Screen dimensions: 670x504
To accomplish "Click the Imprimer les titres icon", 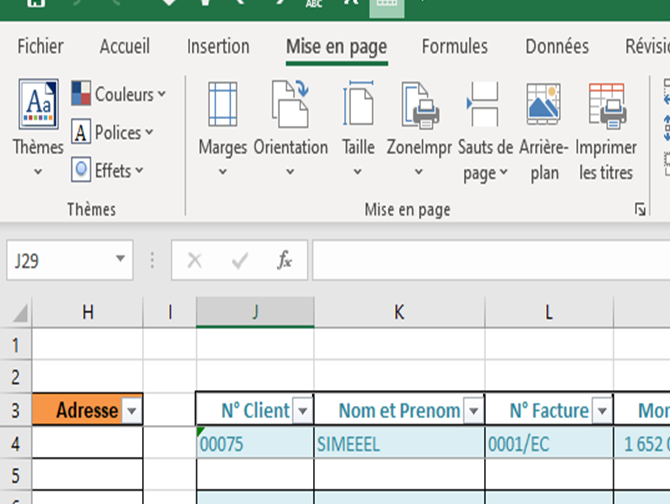I will tap(607, 105).
